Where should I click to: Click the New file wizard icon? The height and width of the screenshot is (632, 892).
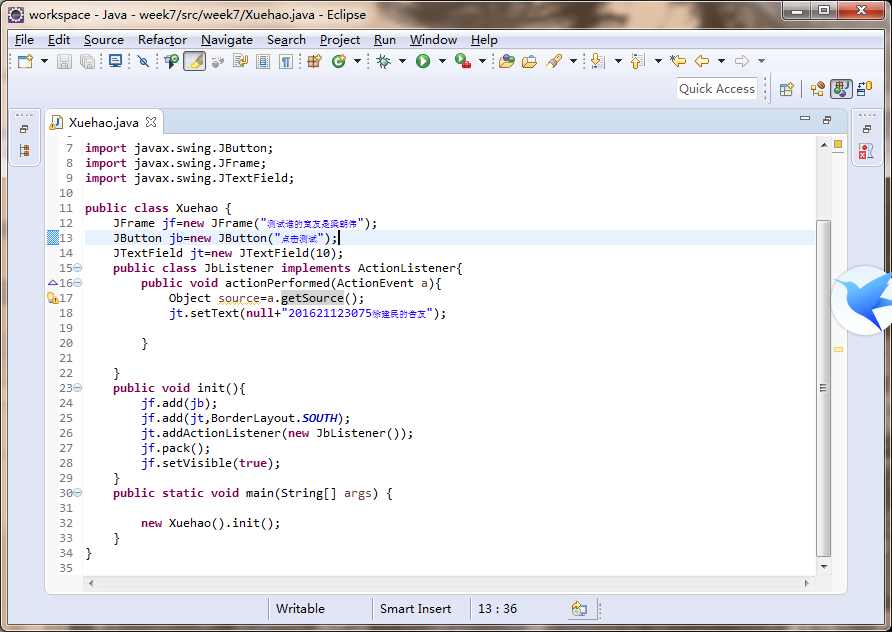point(25,61)
